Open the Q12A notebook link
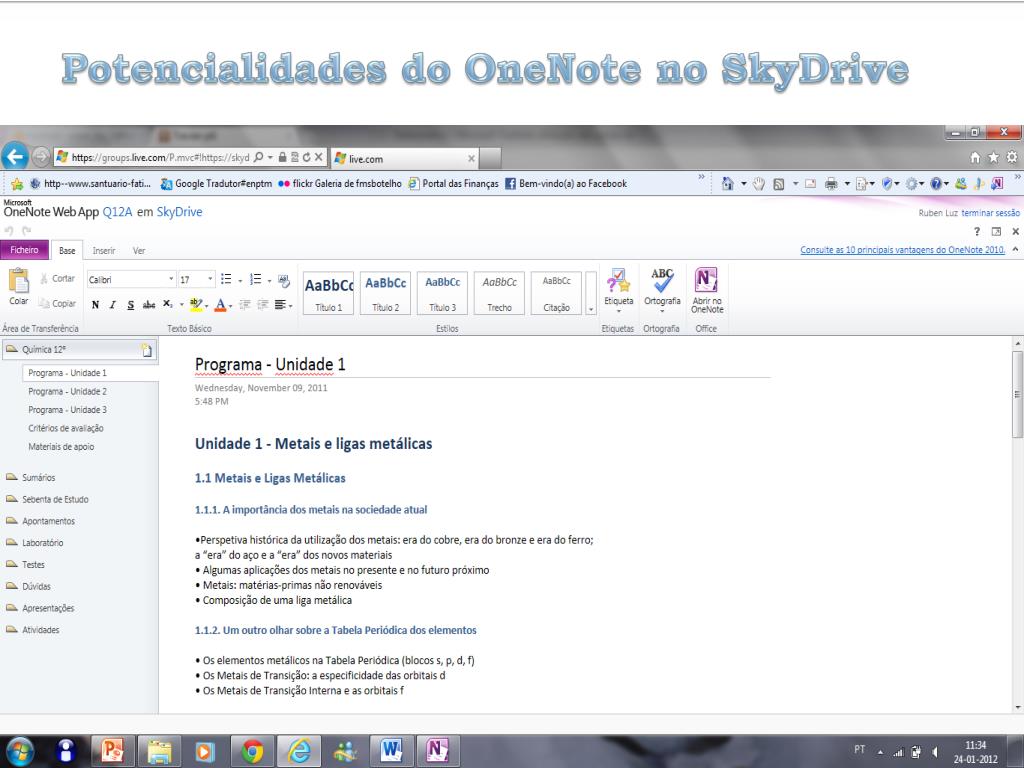1024x768 pixels. (x=118, y=212)
